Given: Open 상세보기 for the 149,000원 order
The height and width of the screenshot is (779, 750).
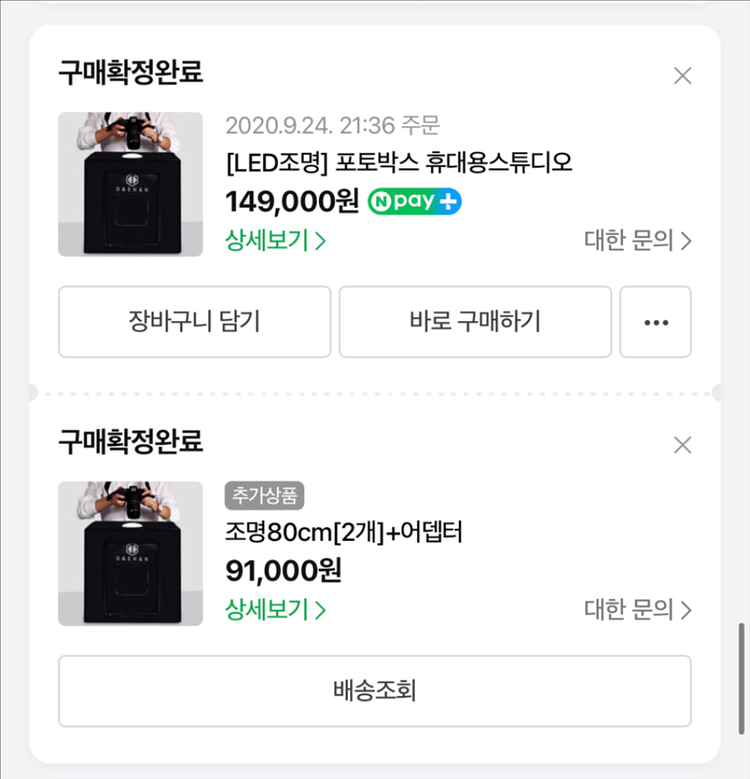Looking at the screenshot, I should pyautogui.click(x=275, y=241).
